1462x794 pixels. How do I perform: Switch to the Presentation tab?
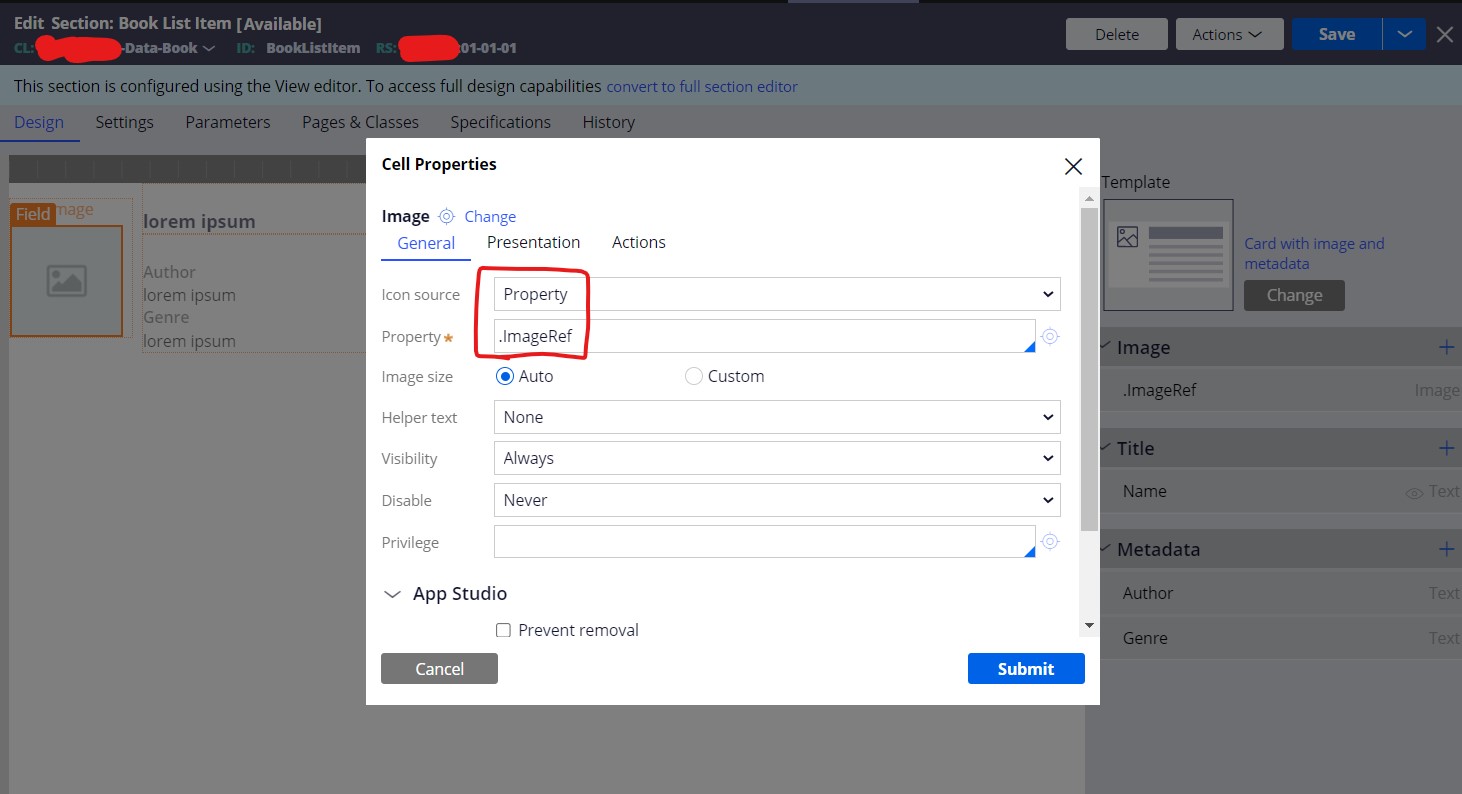click(x=533, y=242)
